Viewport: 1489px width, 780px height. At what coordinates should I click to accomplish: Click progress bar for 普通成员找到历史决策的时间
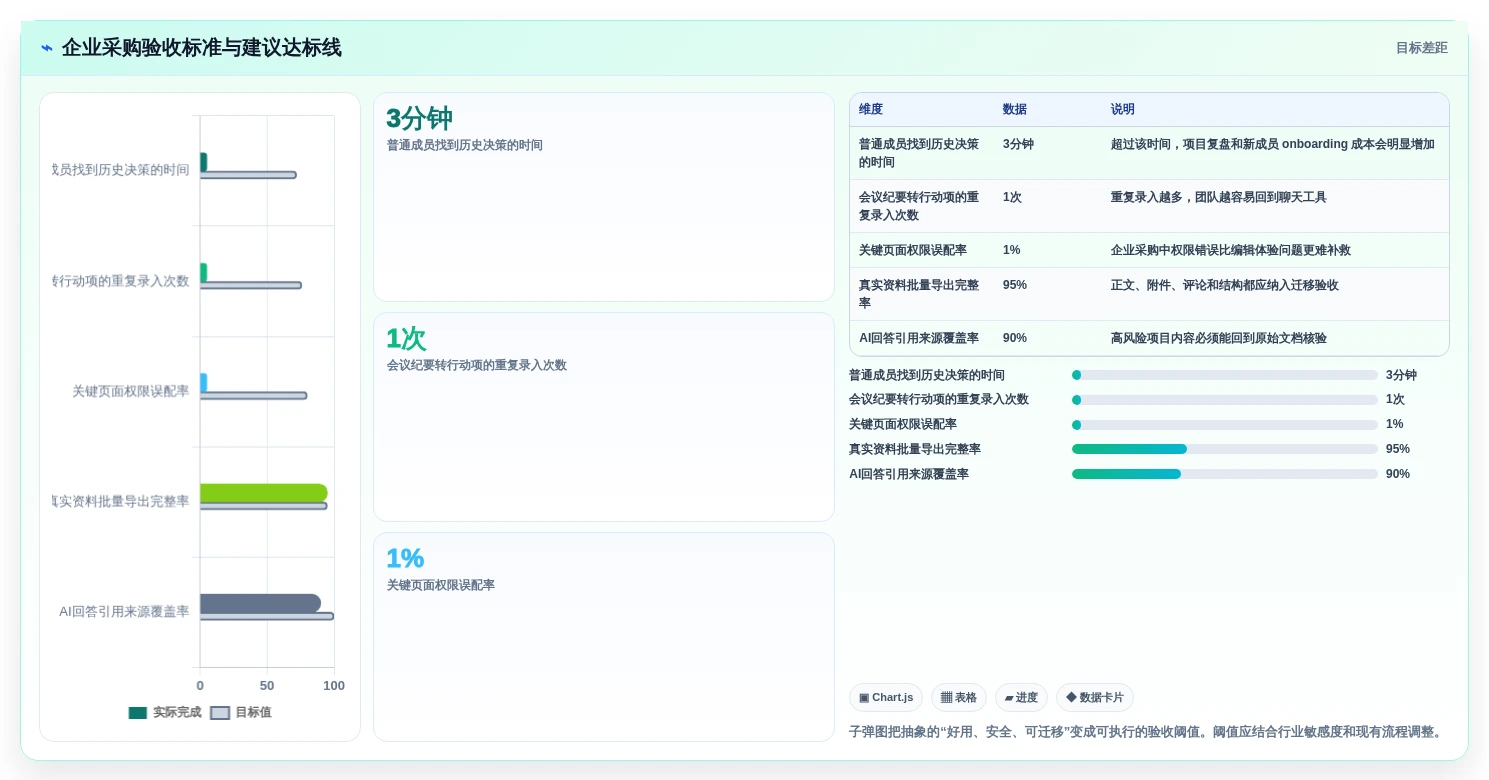click(x=1224, y=375)
